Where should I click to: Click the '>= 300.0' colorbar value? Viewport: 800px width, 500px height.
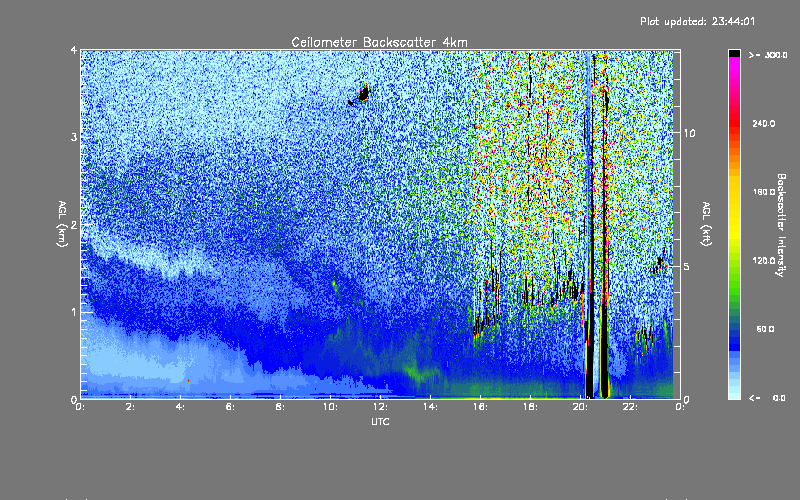(768, 55)
